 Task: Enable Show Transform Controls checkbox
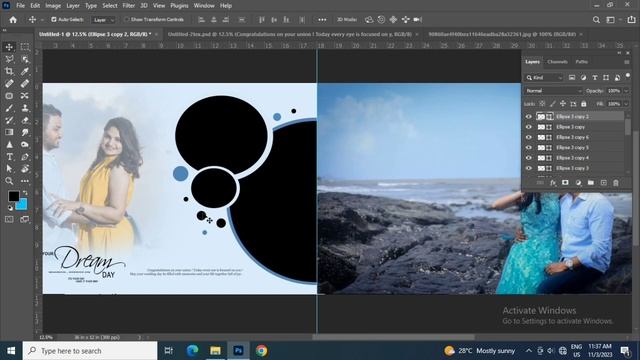(x=126, y=19)
